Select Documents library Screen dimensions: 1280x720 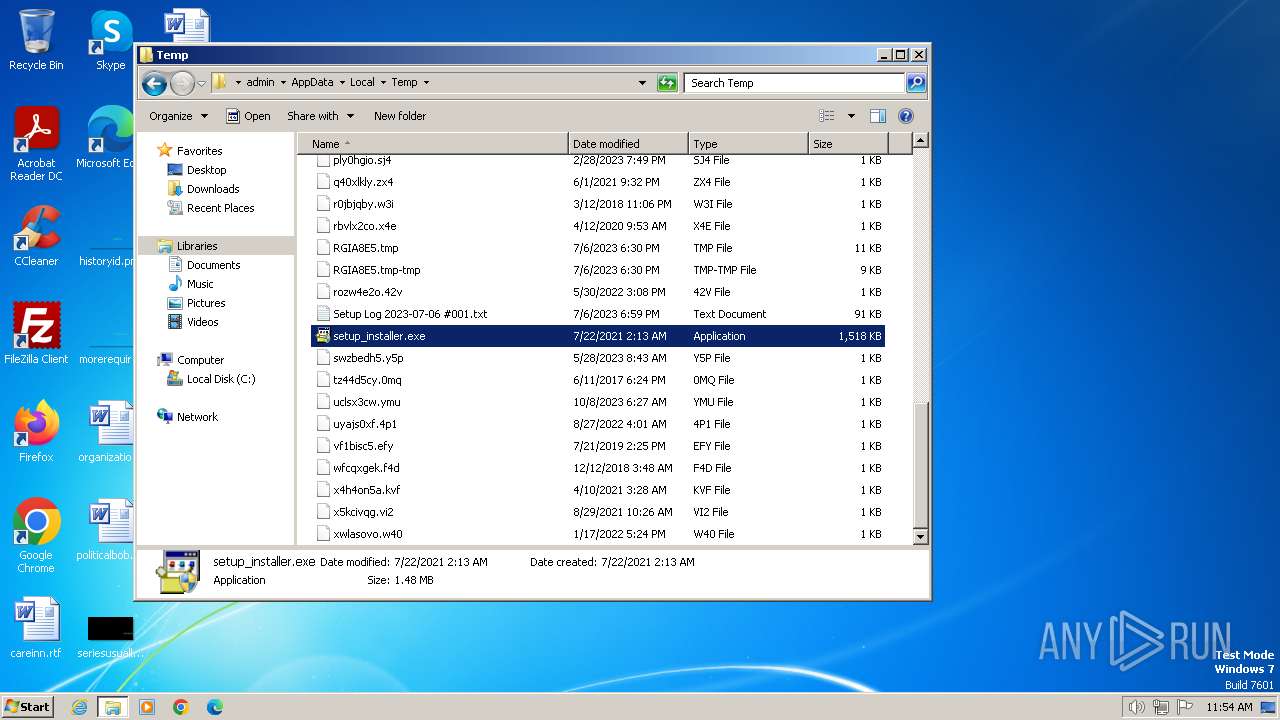213,265
